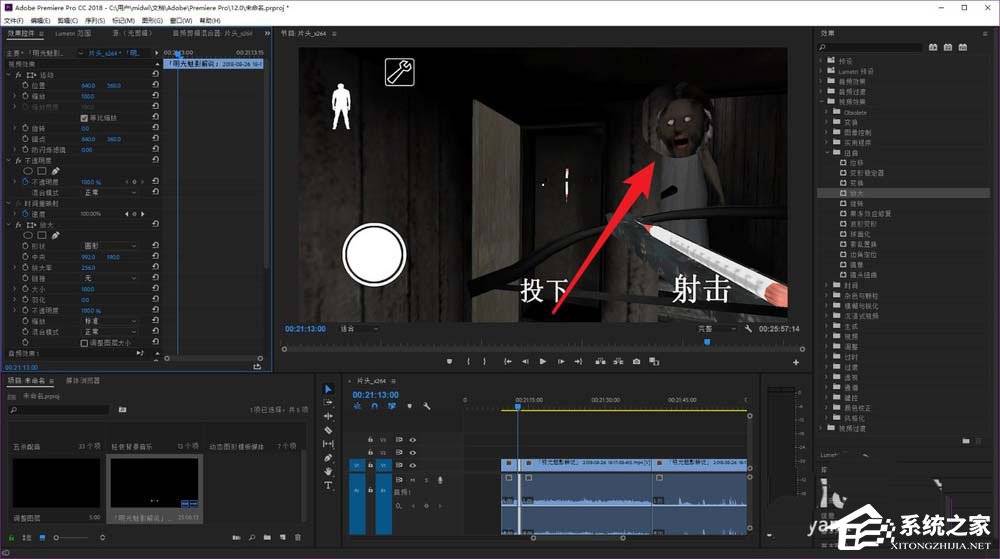Enable the 调整图层大小 checkbox
The height and width of the screenshot is (559, 1000).
(85, 342)
